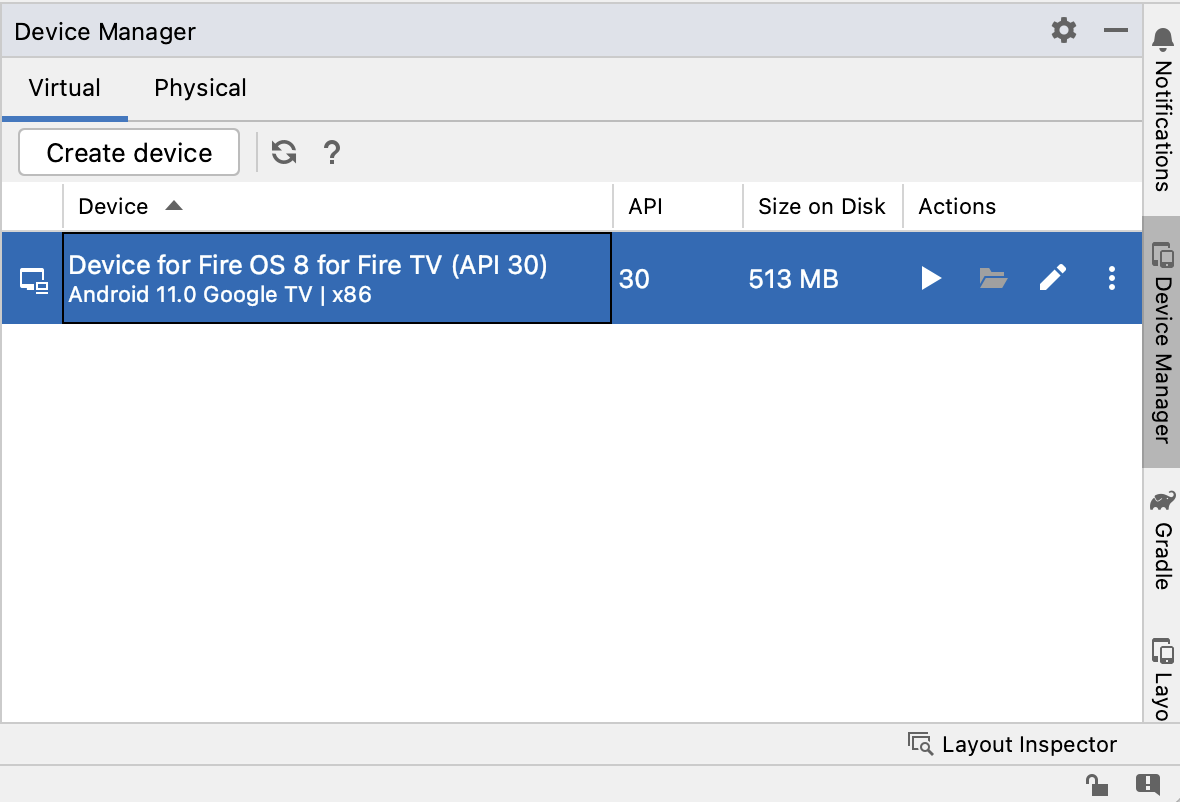
Task: Select the Virtual tab
Action: [x=65, y=88]
